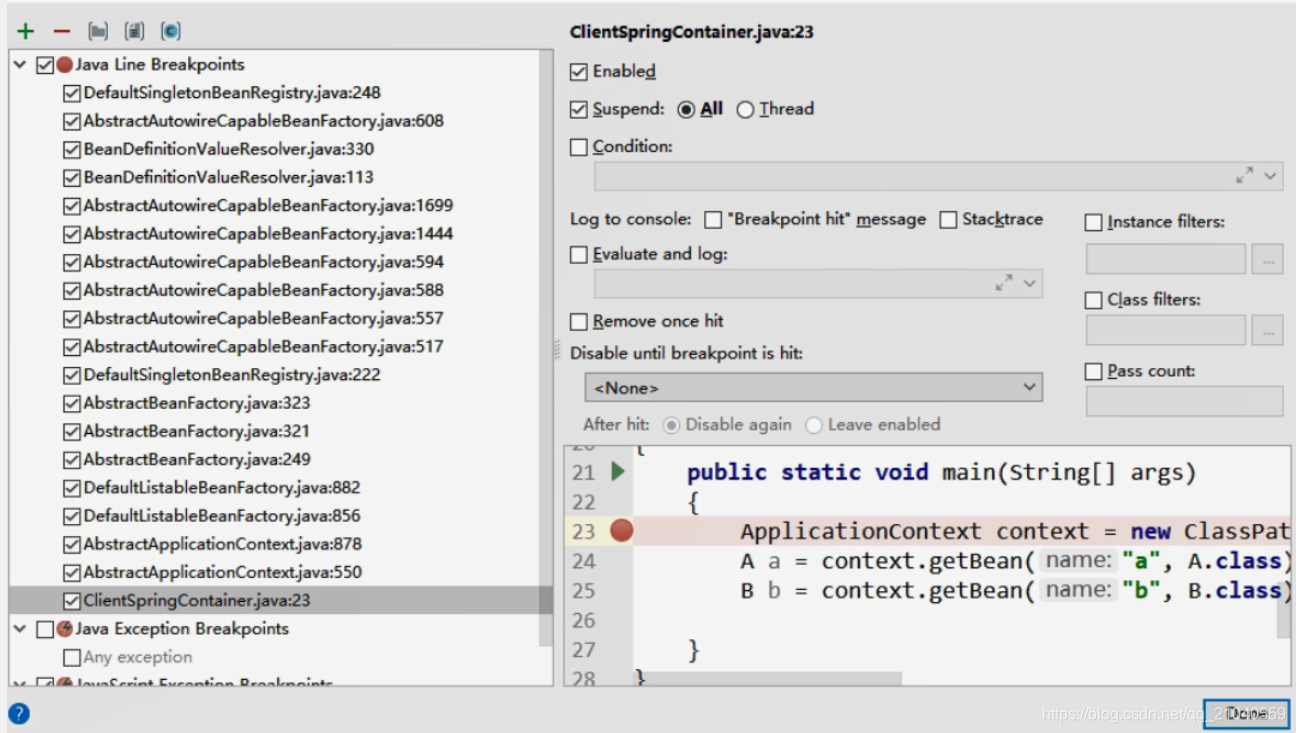Click the Done button
The width and height of the screenshot is (1296, 733).
[1246, 713]
